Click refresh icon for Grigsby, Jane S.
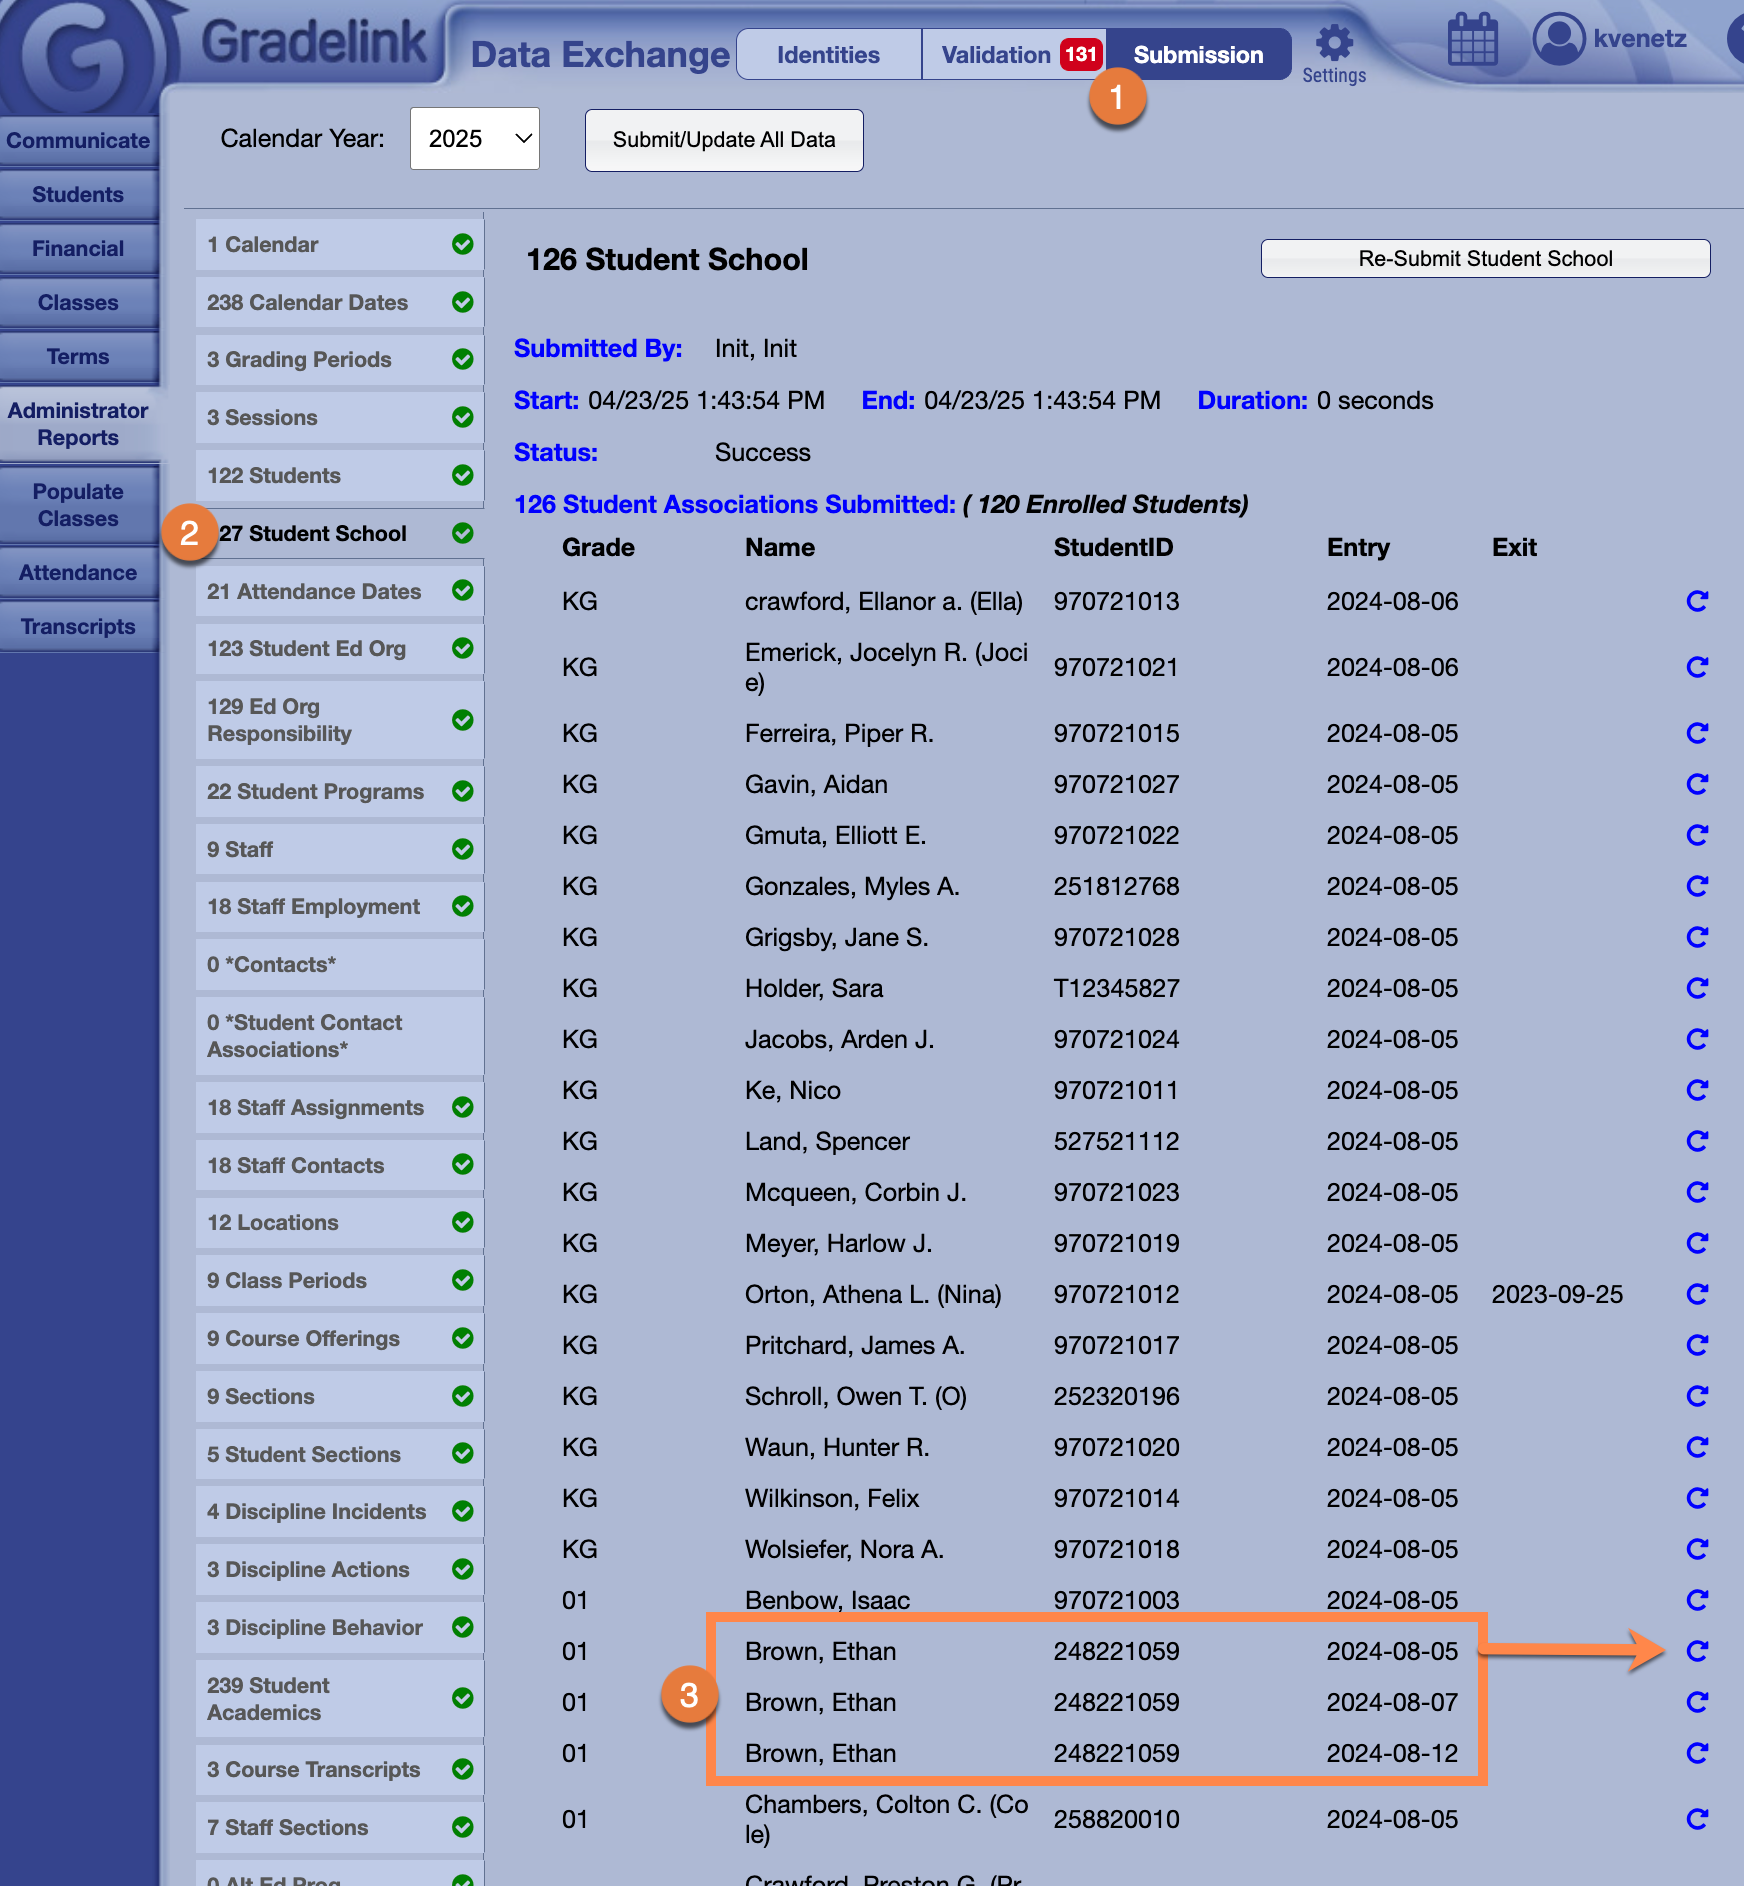The image size is (1744, 1886). click(1696, 937)
